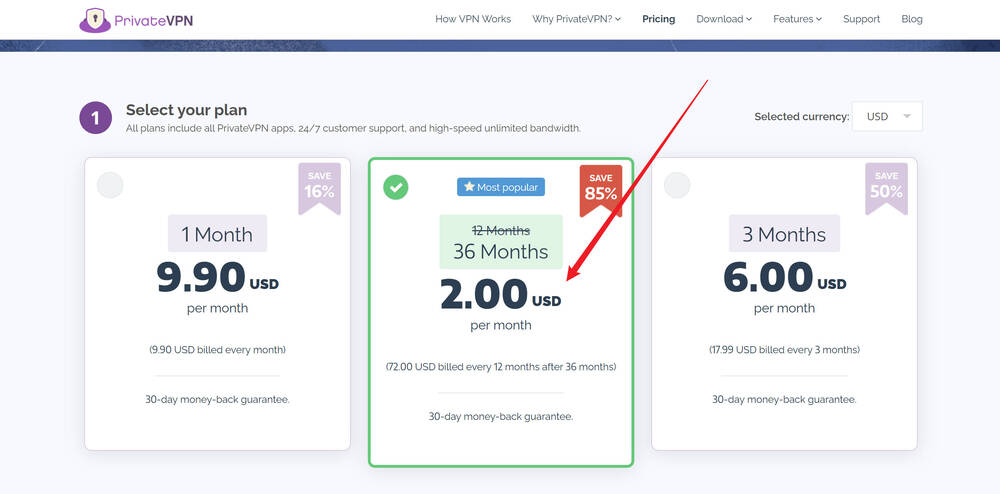Click the '9.90 USD billed every month' text
The height and width of the screenshot is (494, 1000).
pos(217,349)
